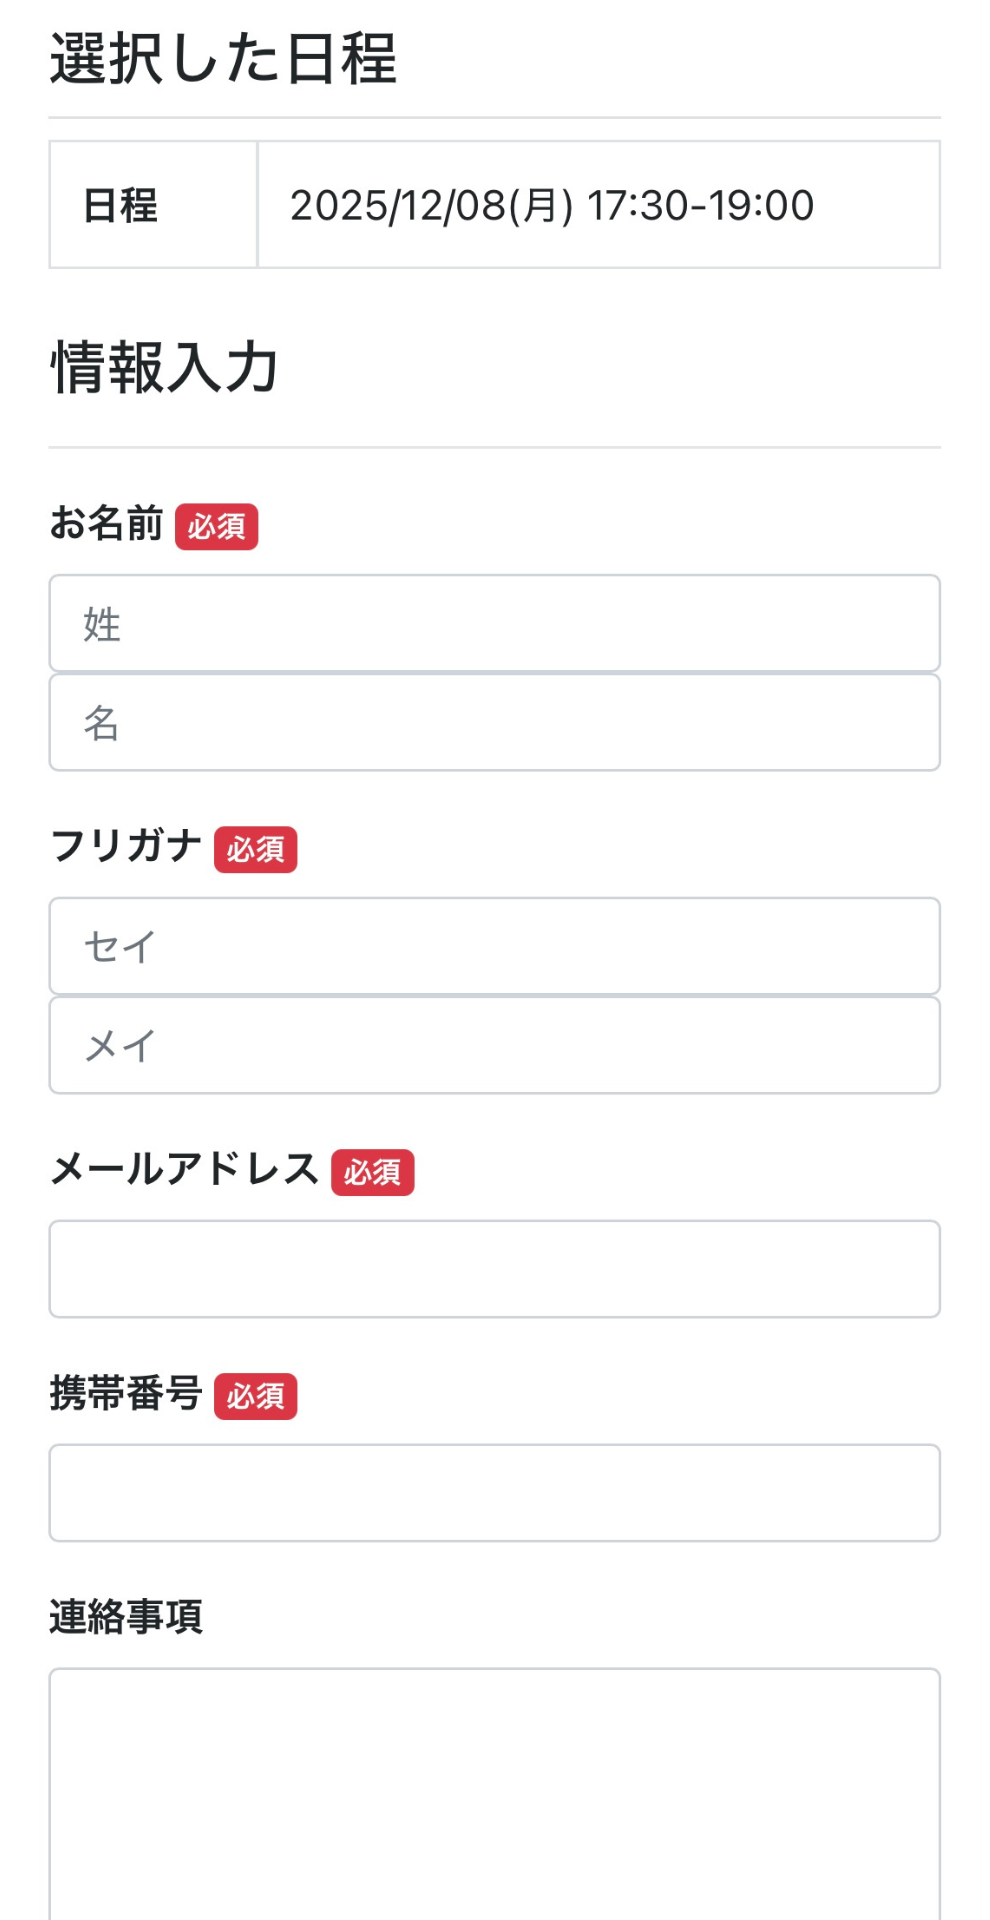Click the お名前 field label
Viewport: 990px width, 1920px height.
click(106, 523)
